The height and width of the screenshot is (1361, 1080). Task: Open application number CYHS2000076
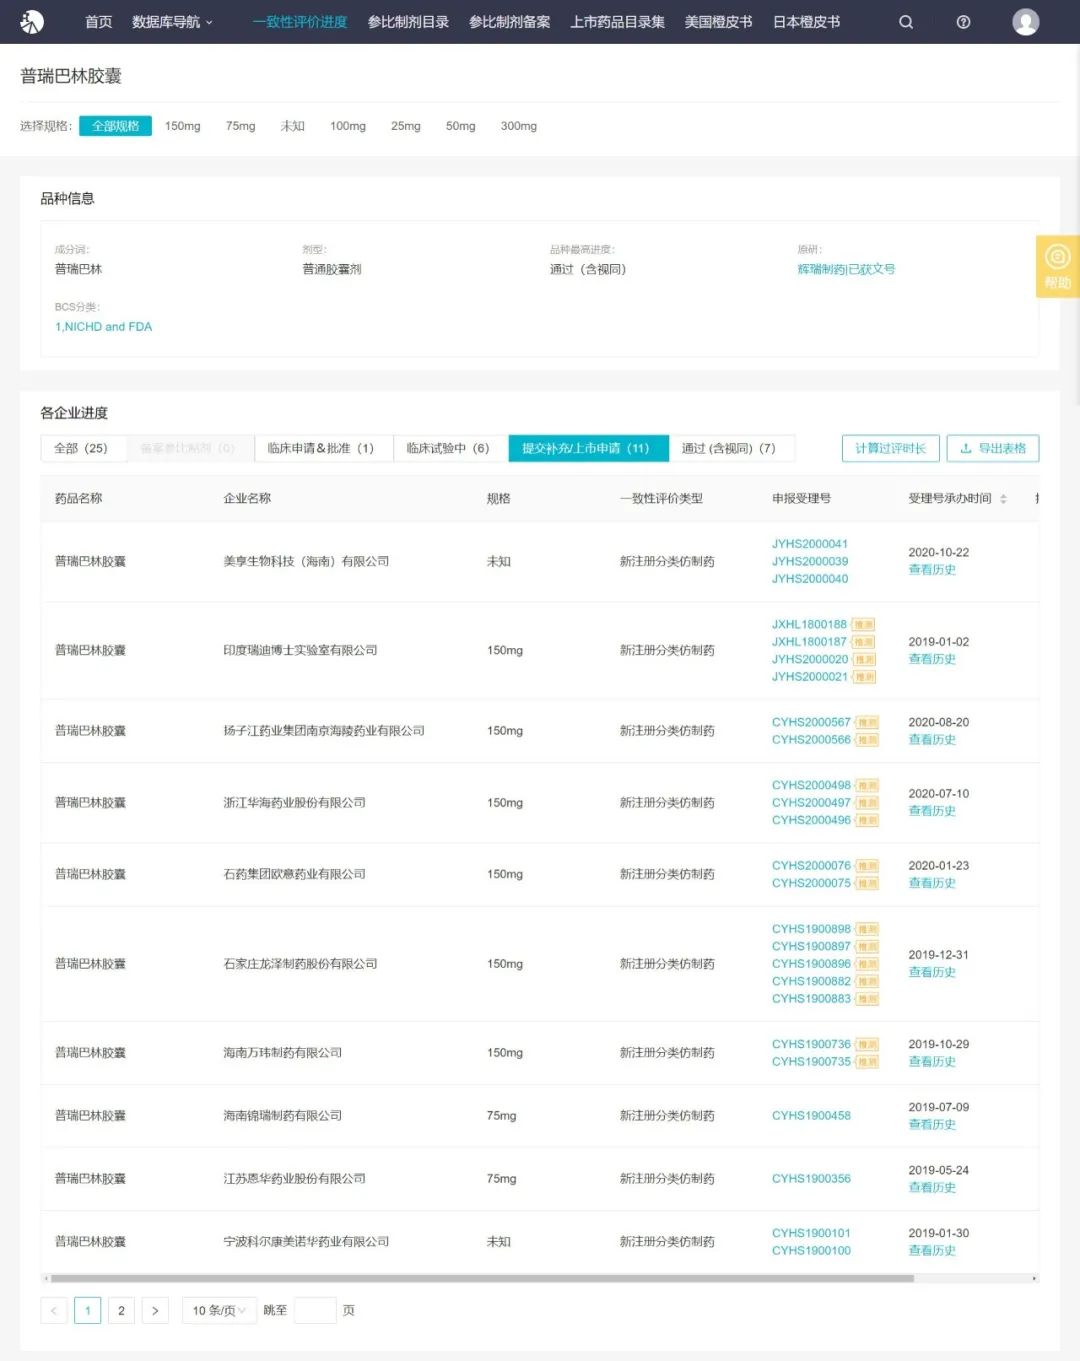tap(811, 866)
